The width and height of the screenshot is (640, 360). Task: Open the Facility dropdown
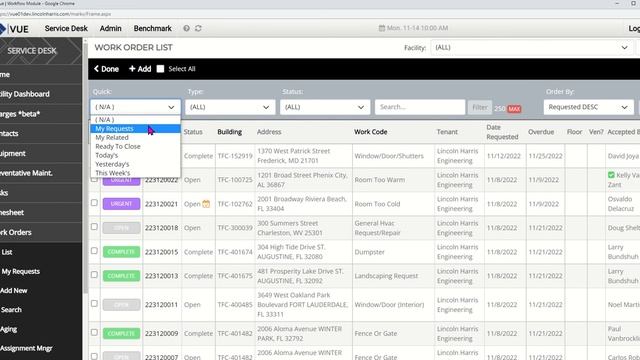pos(532,47)
